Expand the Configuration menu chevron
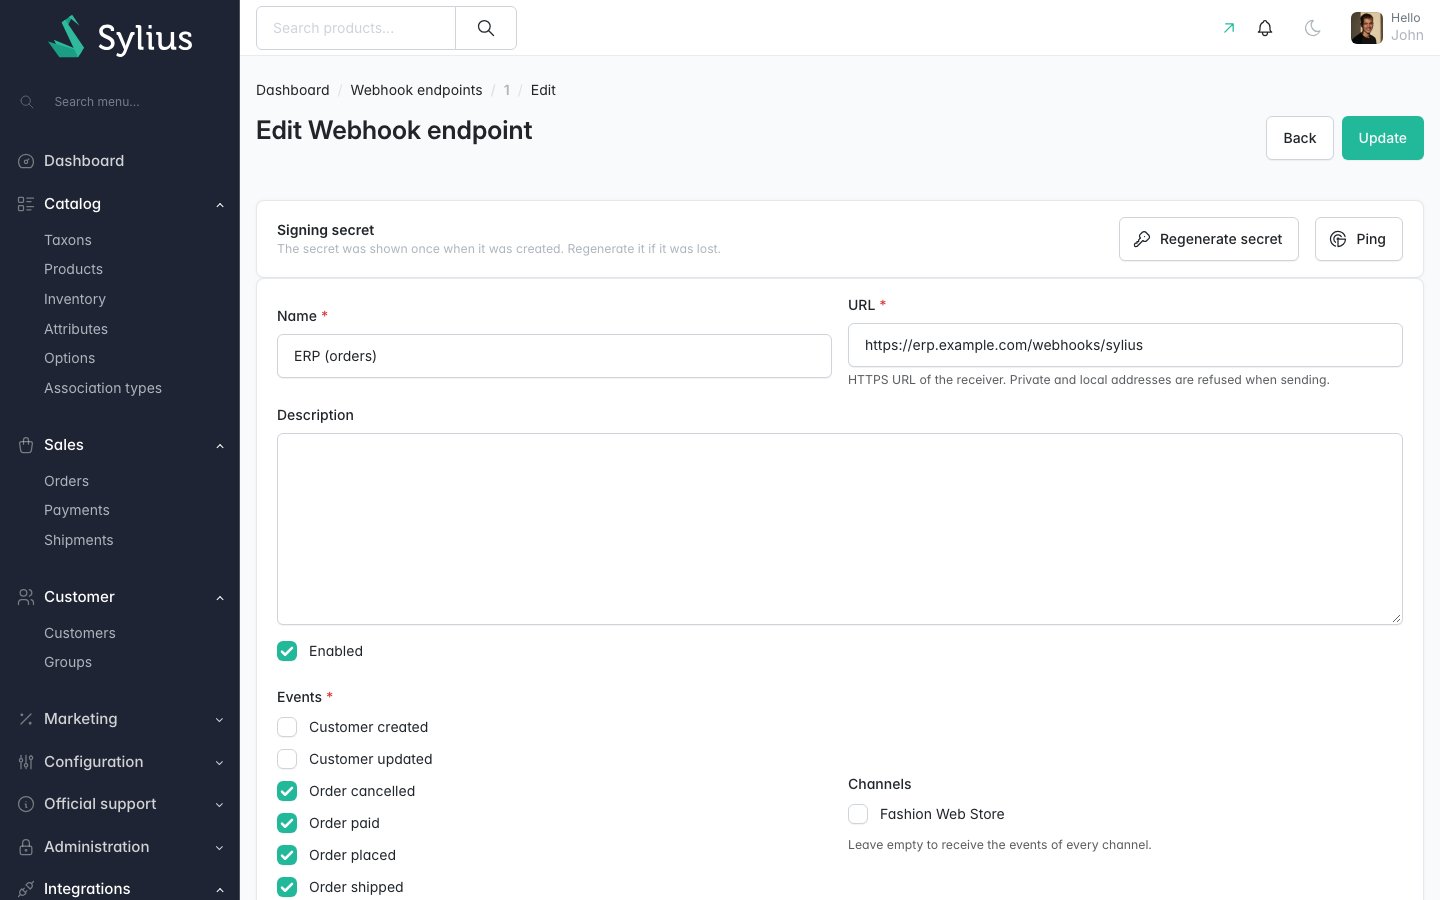The width and height of the screenshot is (1440, 900). 220,763
